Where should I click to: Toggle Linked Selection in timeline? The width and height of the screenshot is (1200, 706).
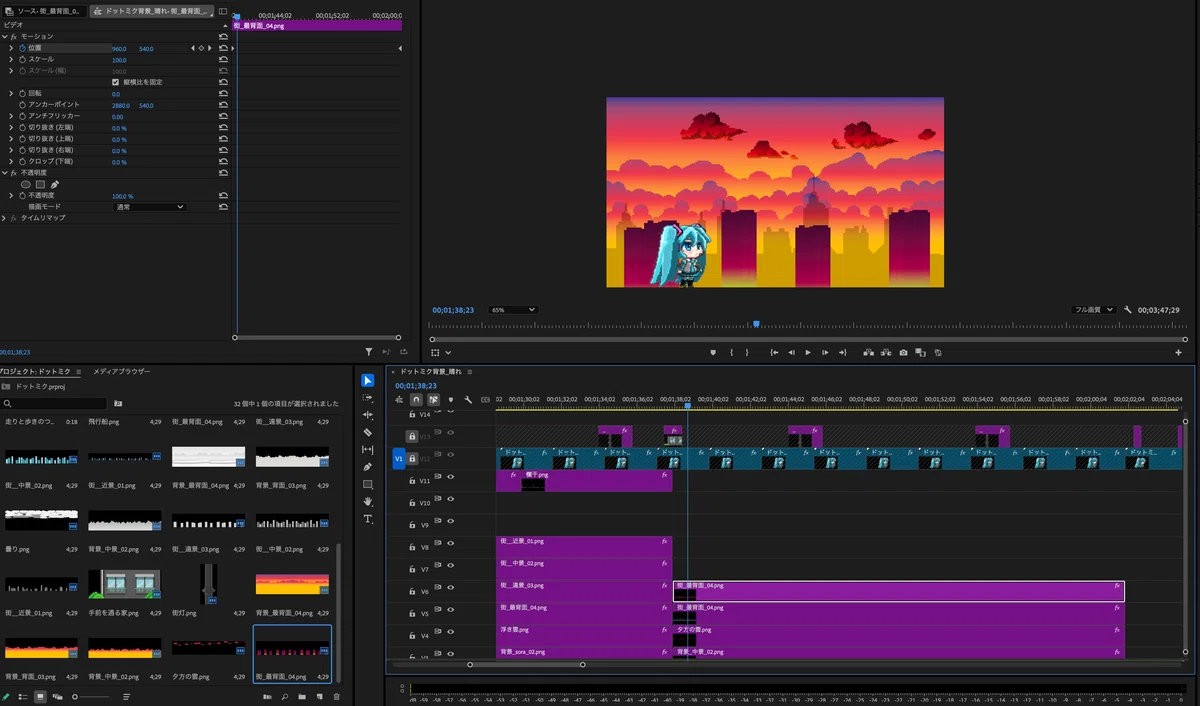point(433,399)
